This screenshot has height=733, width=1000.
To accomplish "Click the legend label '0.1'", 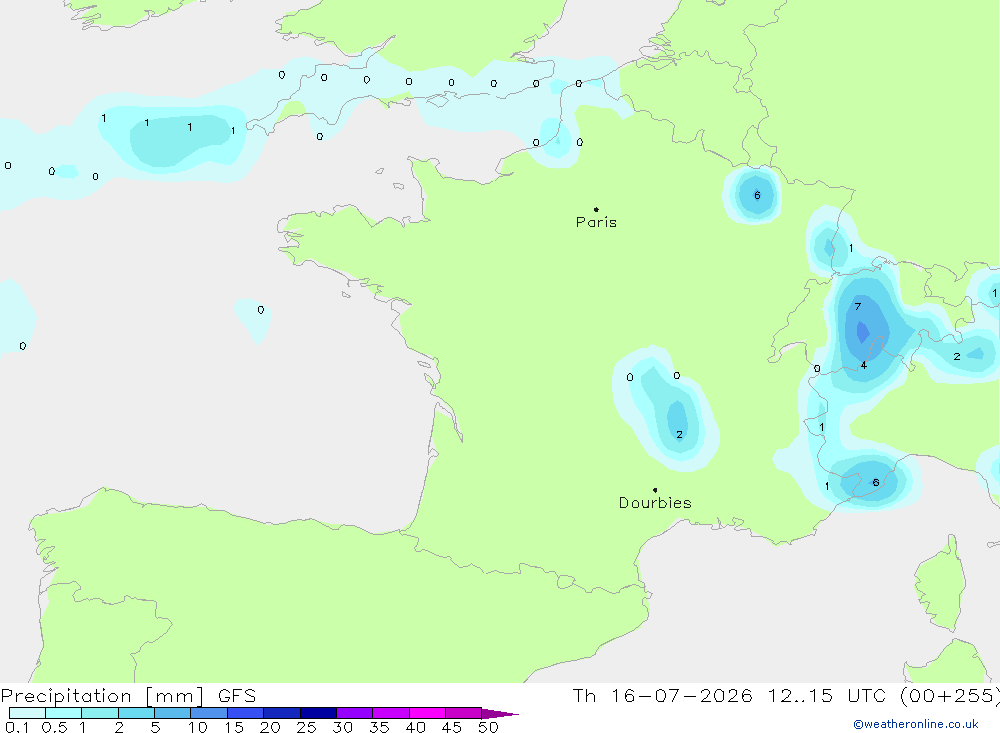I will [x=17, y=727].
